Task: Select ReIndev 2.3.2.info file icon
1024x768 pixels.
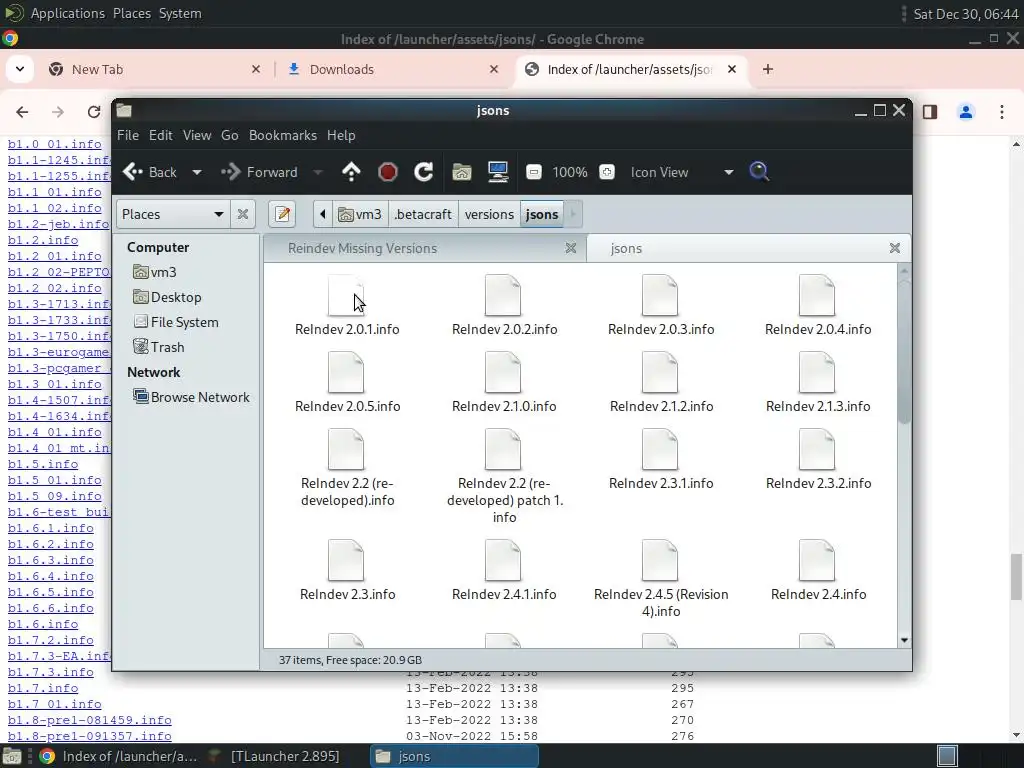Action: click(817, 449)
